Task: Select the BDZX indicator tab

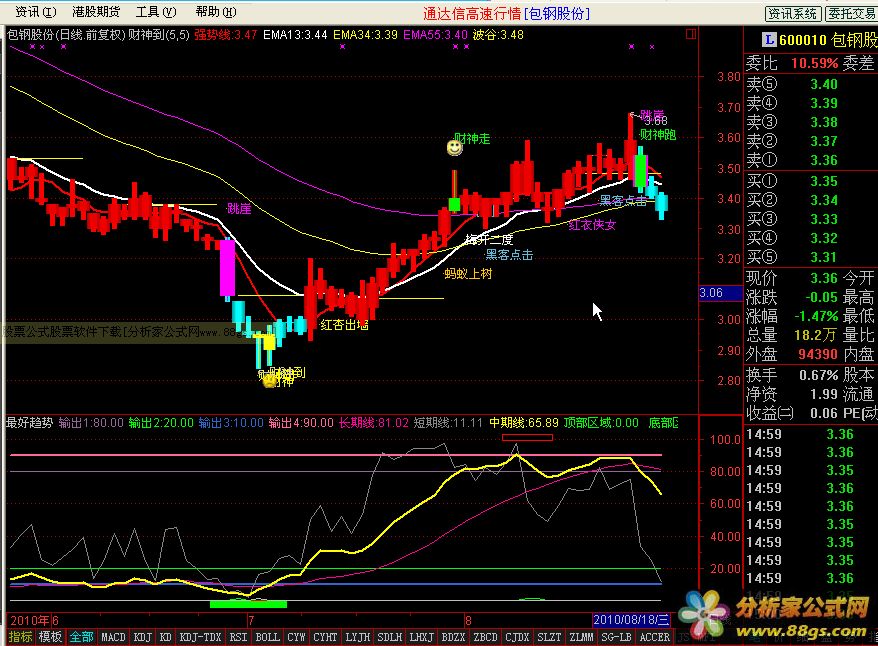Action: pyautogui.click(x=454, y=637)
